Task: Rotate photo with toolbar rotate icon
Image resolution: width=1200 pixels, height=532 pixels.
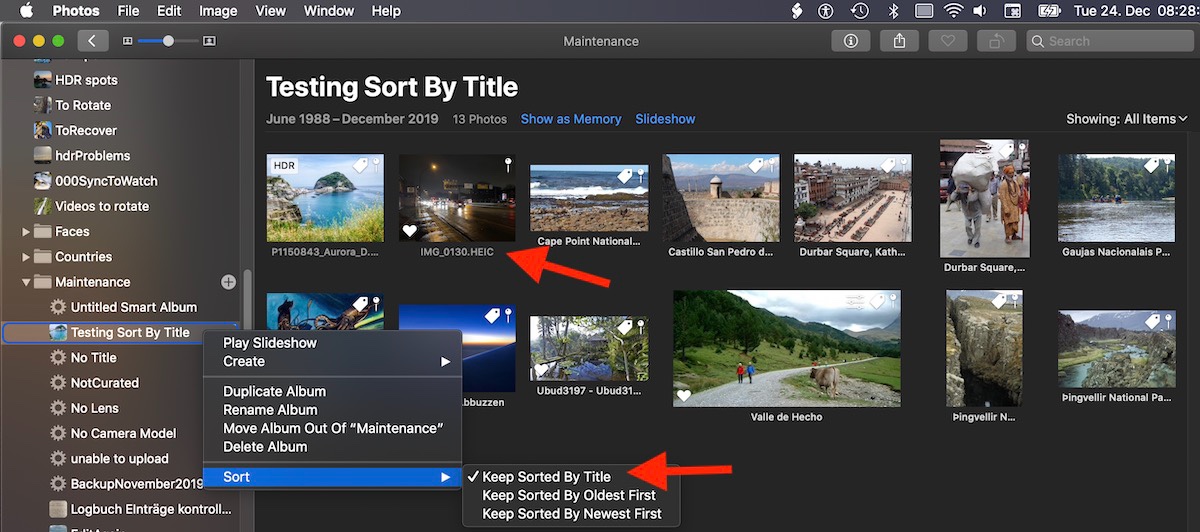Action: [x=996, y=41]
